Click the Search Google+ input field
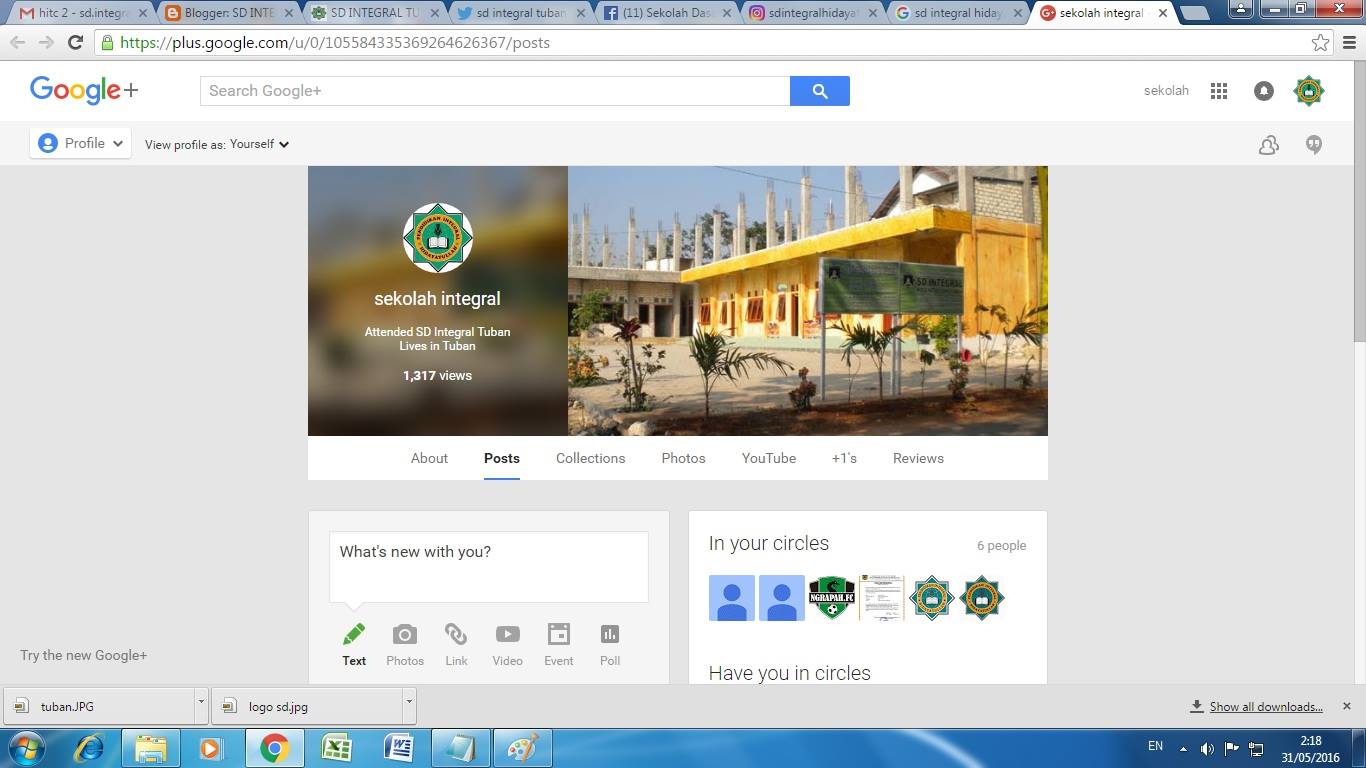 pyautogui.click(x=495, y=91)
